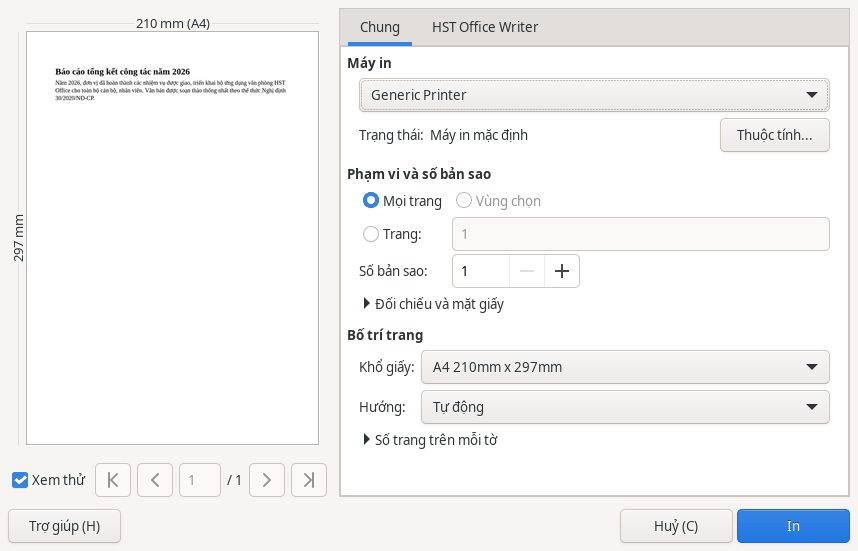This screenshot has width=858, height=551.
Task: Open Generic Printer dropdown
Action: (x=594, y=95)
